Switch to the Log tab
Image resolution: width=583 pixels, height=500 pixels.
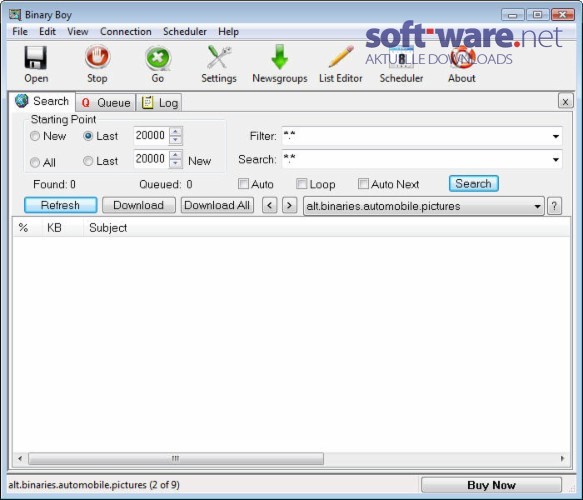(160, 103)
